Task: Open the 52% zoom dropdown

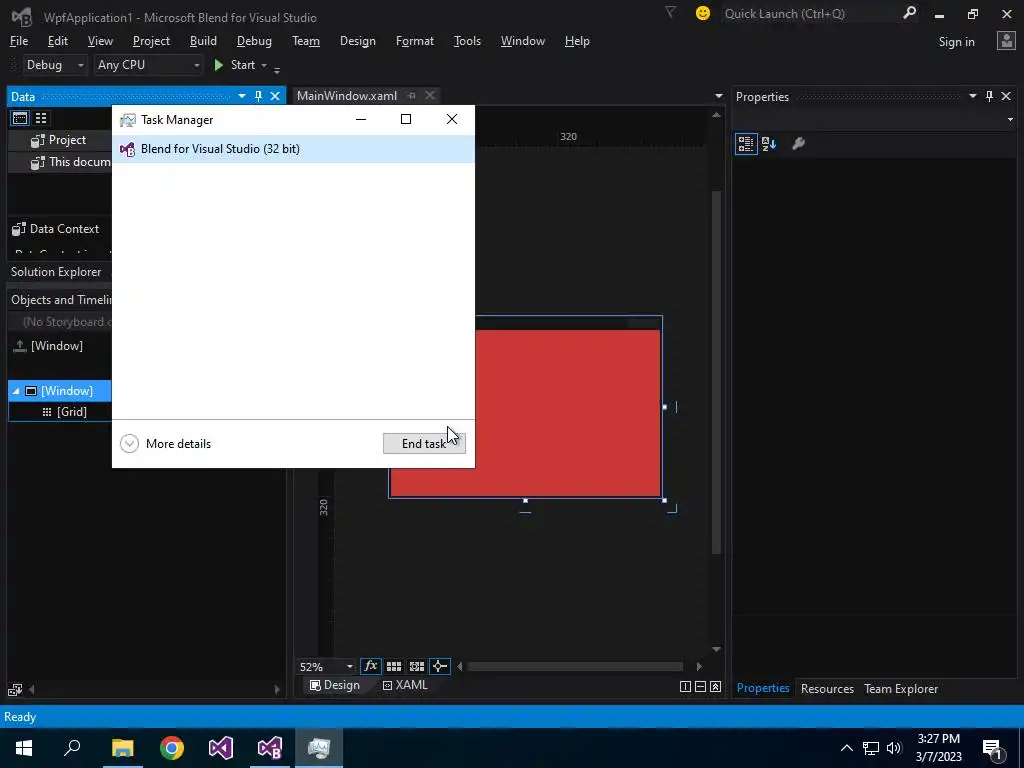Action: (x=326, y=667)
